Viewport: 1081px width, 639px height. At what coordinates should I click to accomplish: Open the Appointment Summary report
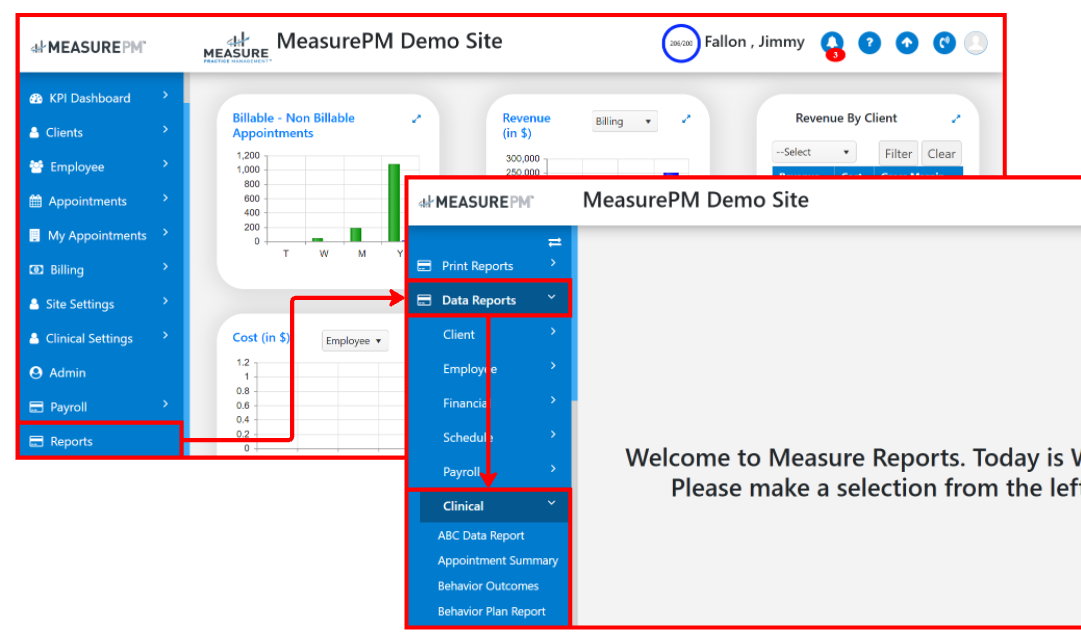pos(498,561)
